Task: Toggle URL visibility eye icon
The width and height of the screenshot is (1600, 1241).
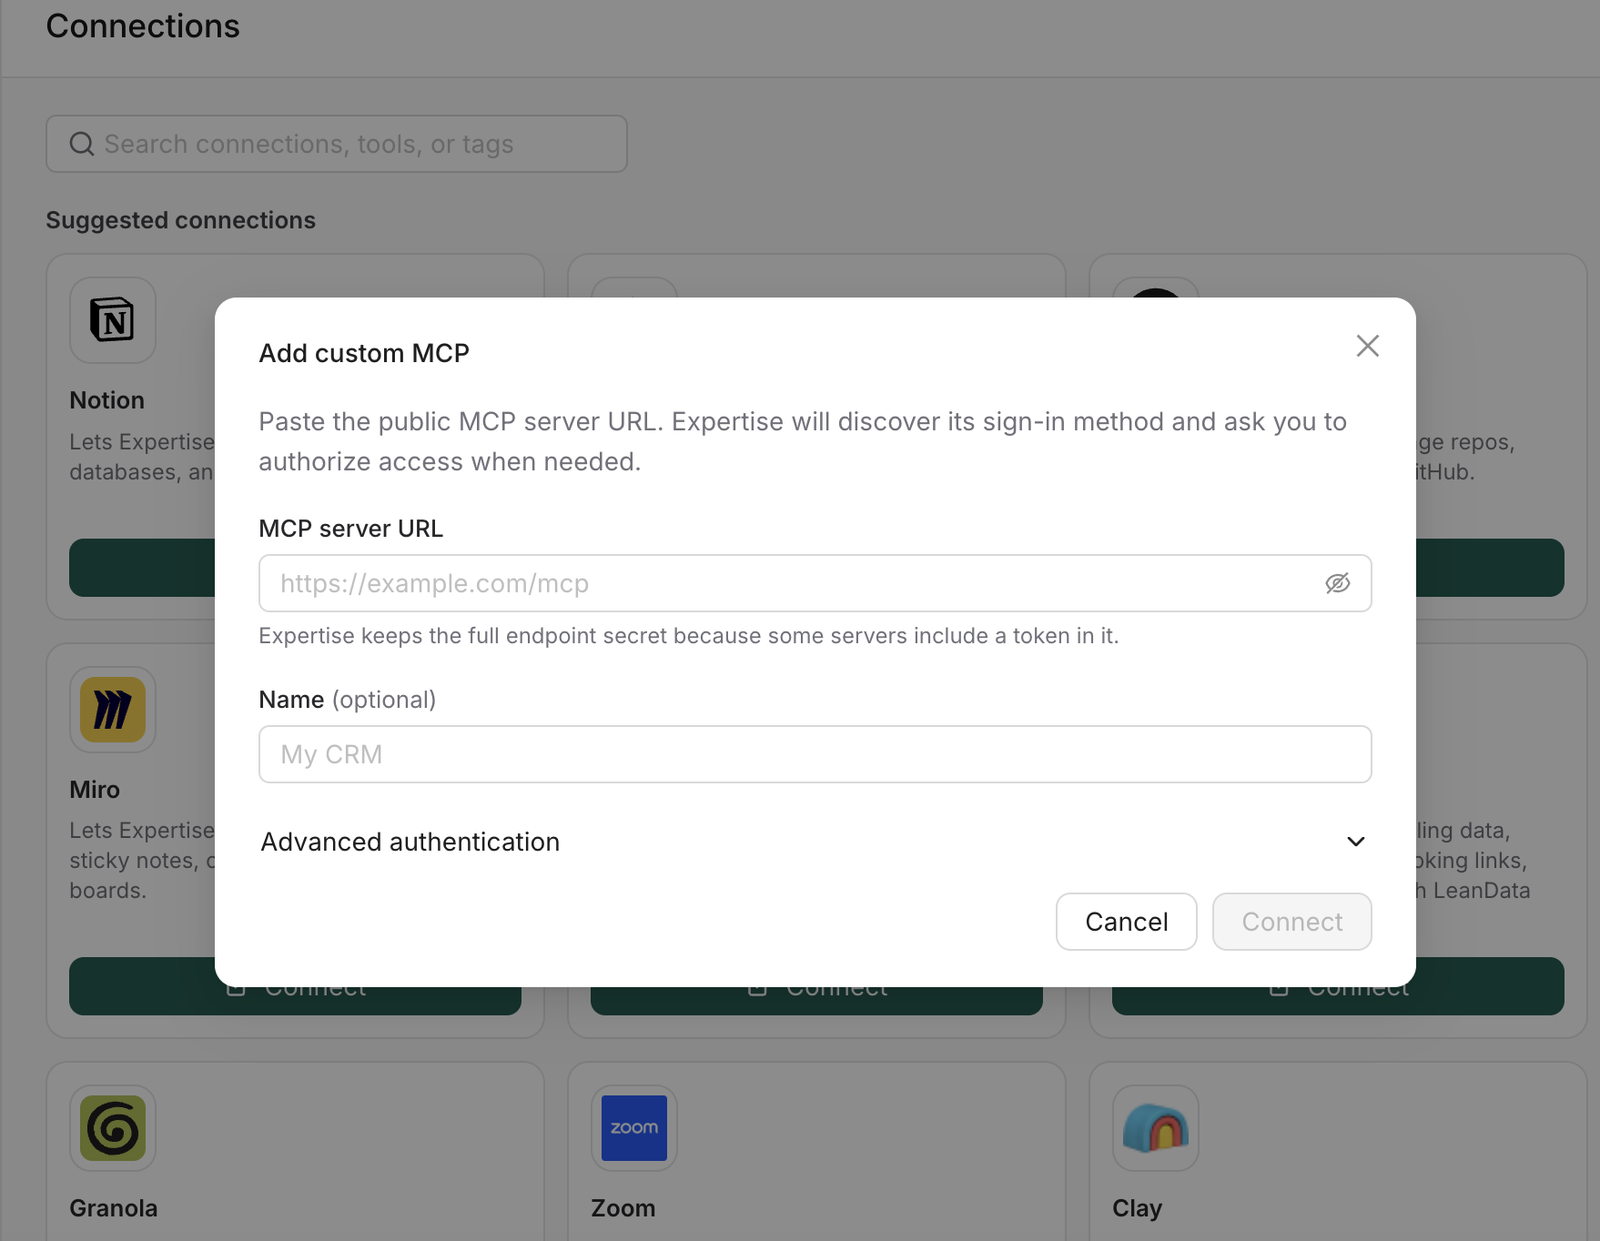Action: tap(1337, 583)
